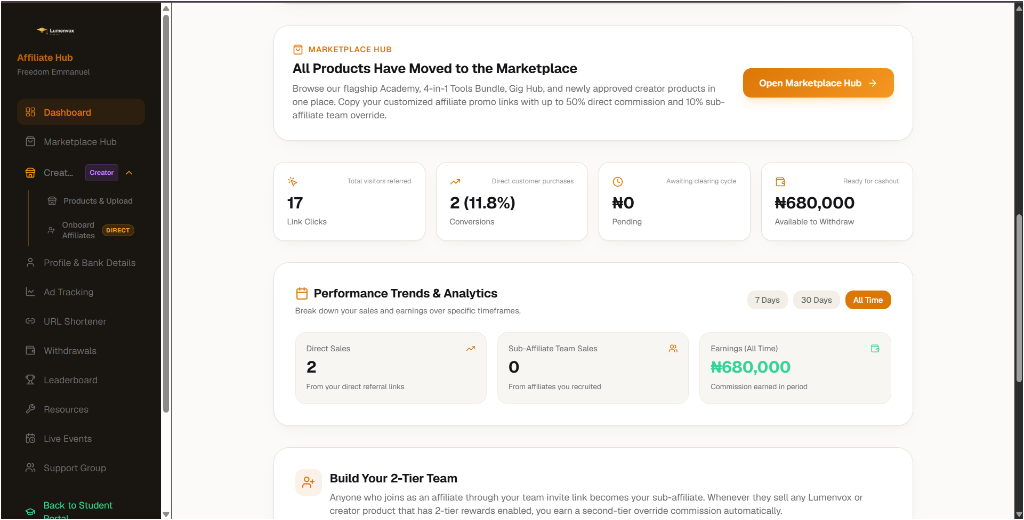Click the 17 Link Clicks value
The image size is (1024, 520).
click(x=295, y=203)
